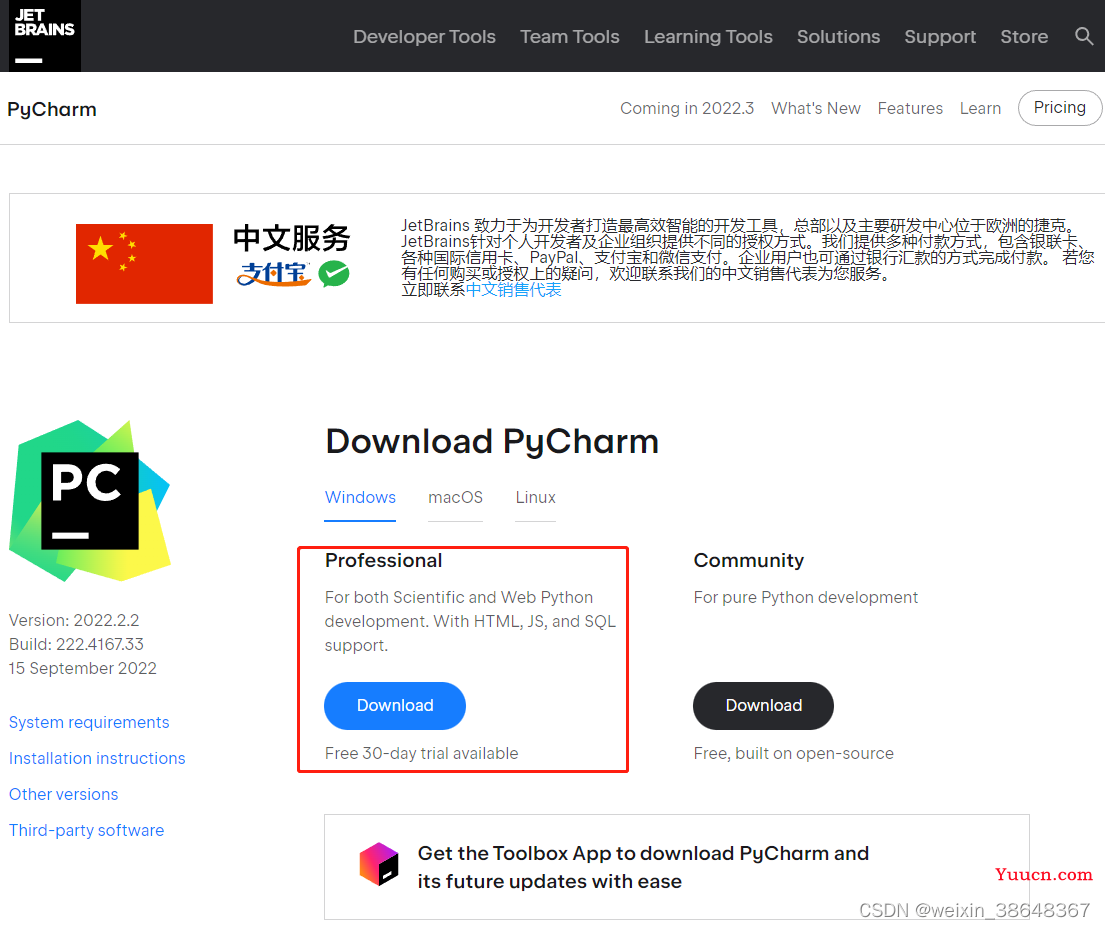Click the PyCharm product title
This screenshot has height=929, width=1105.
[52, 109]
